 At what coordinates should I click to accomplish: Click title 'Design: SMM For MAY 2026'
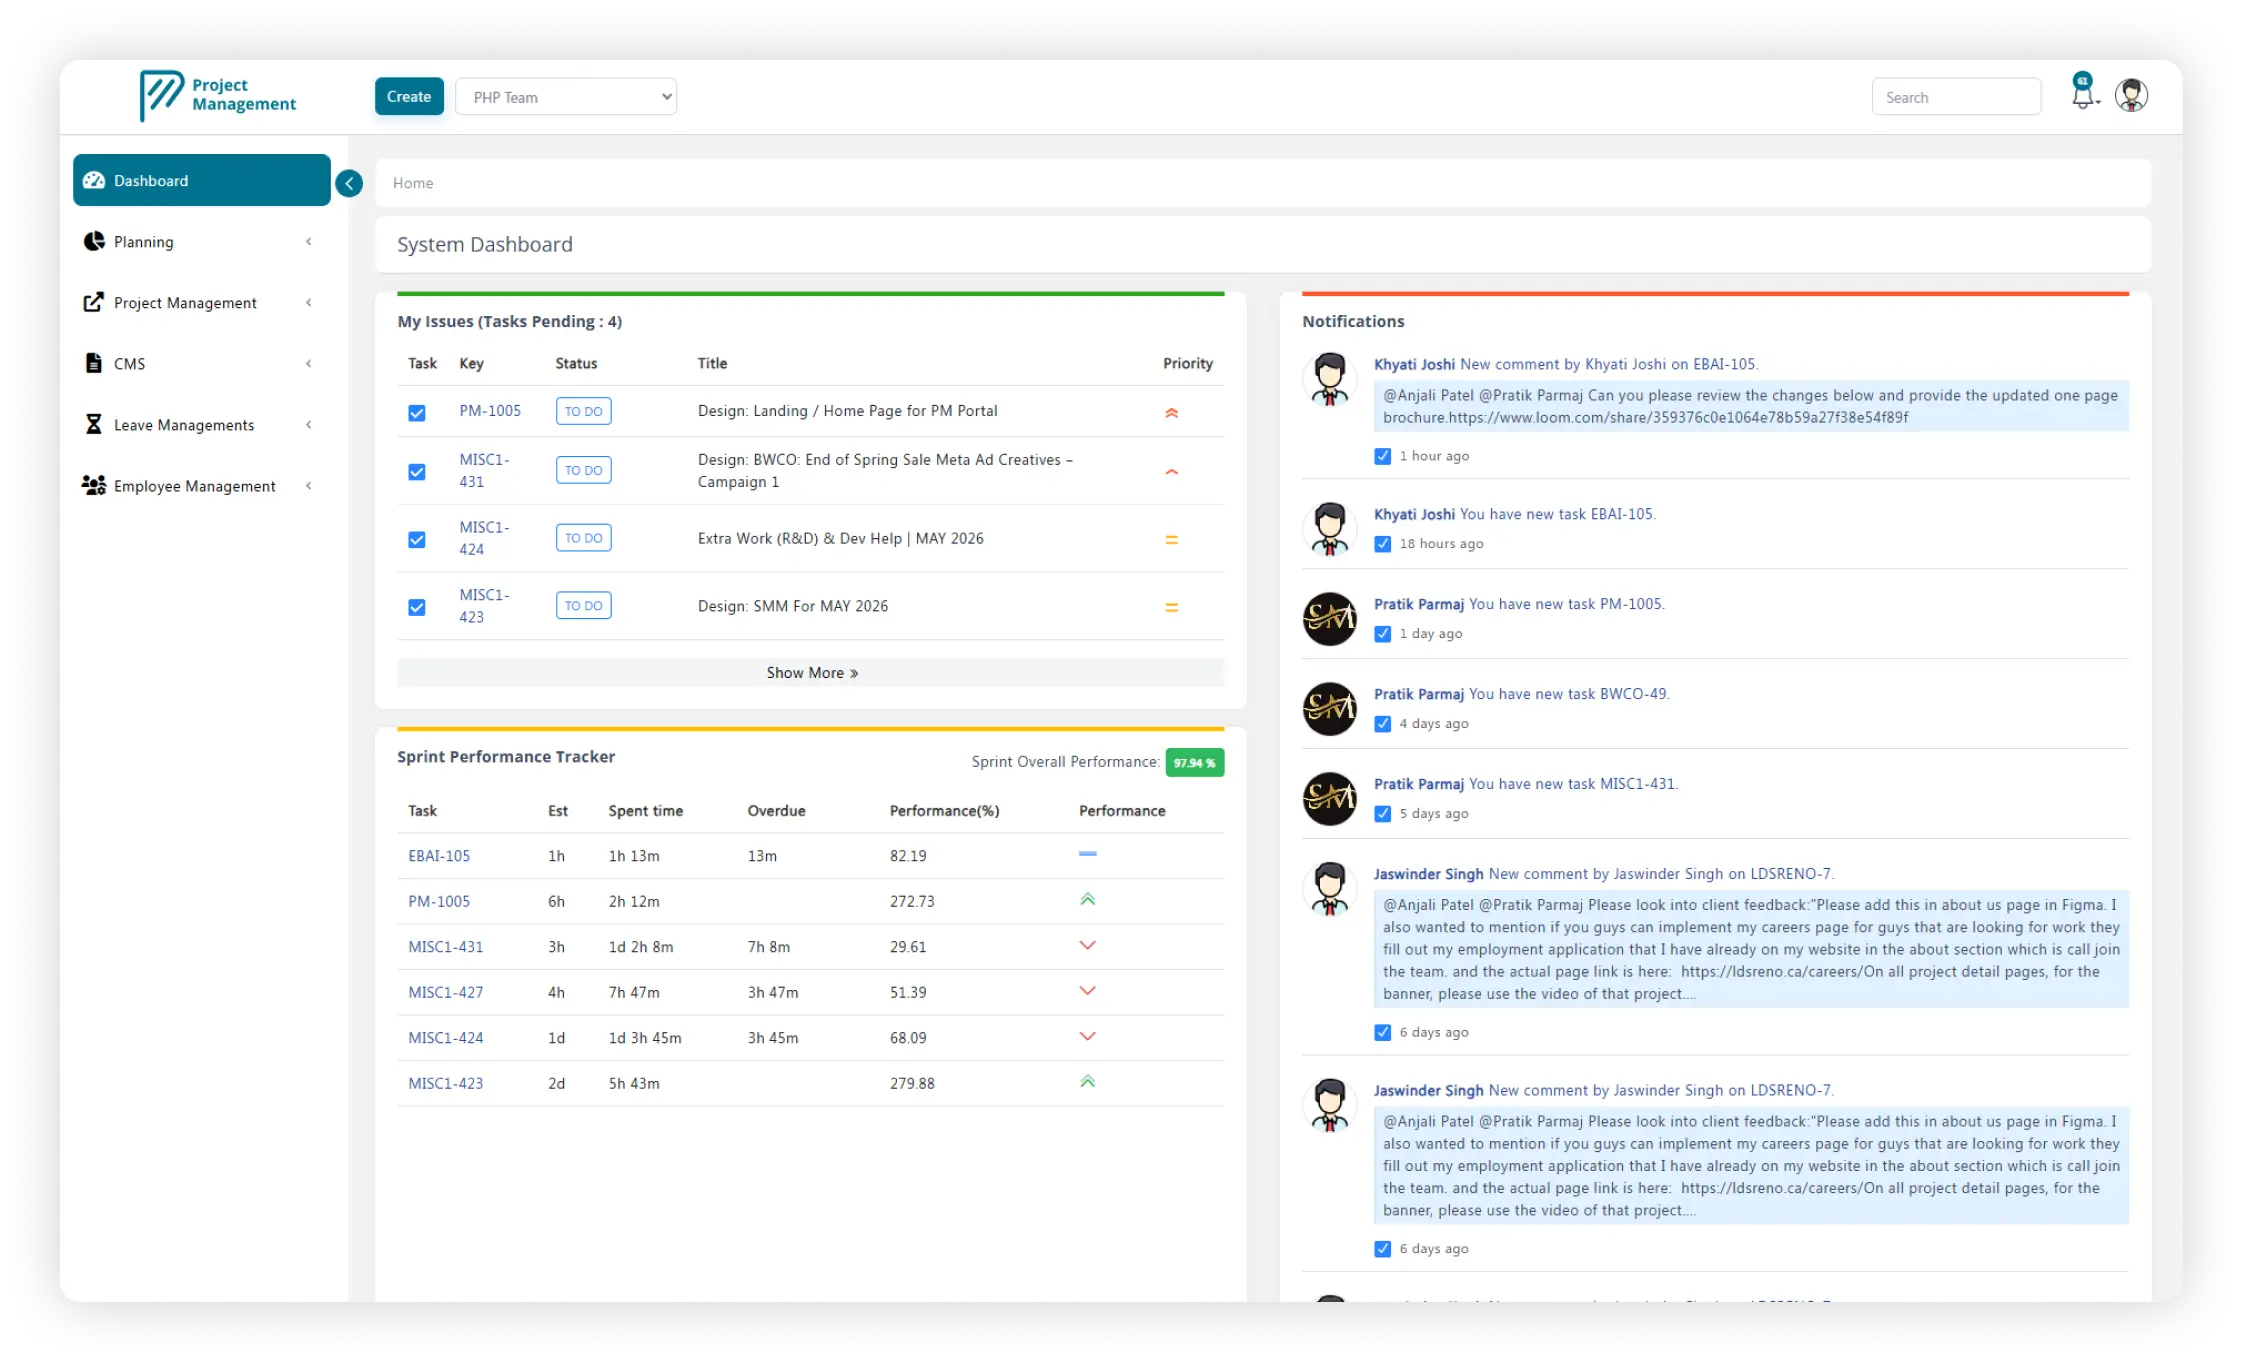[x=793, y=606]
